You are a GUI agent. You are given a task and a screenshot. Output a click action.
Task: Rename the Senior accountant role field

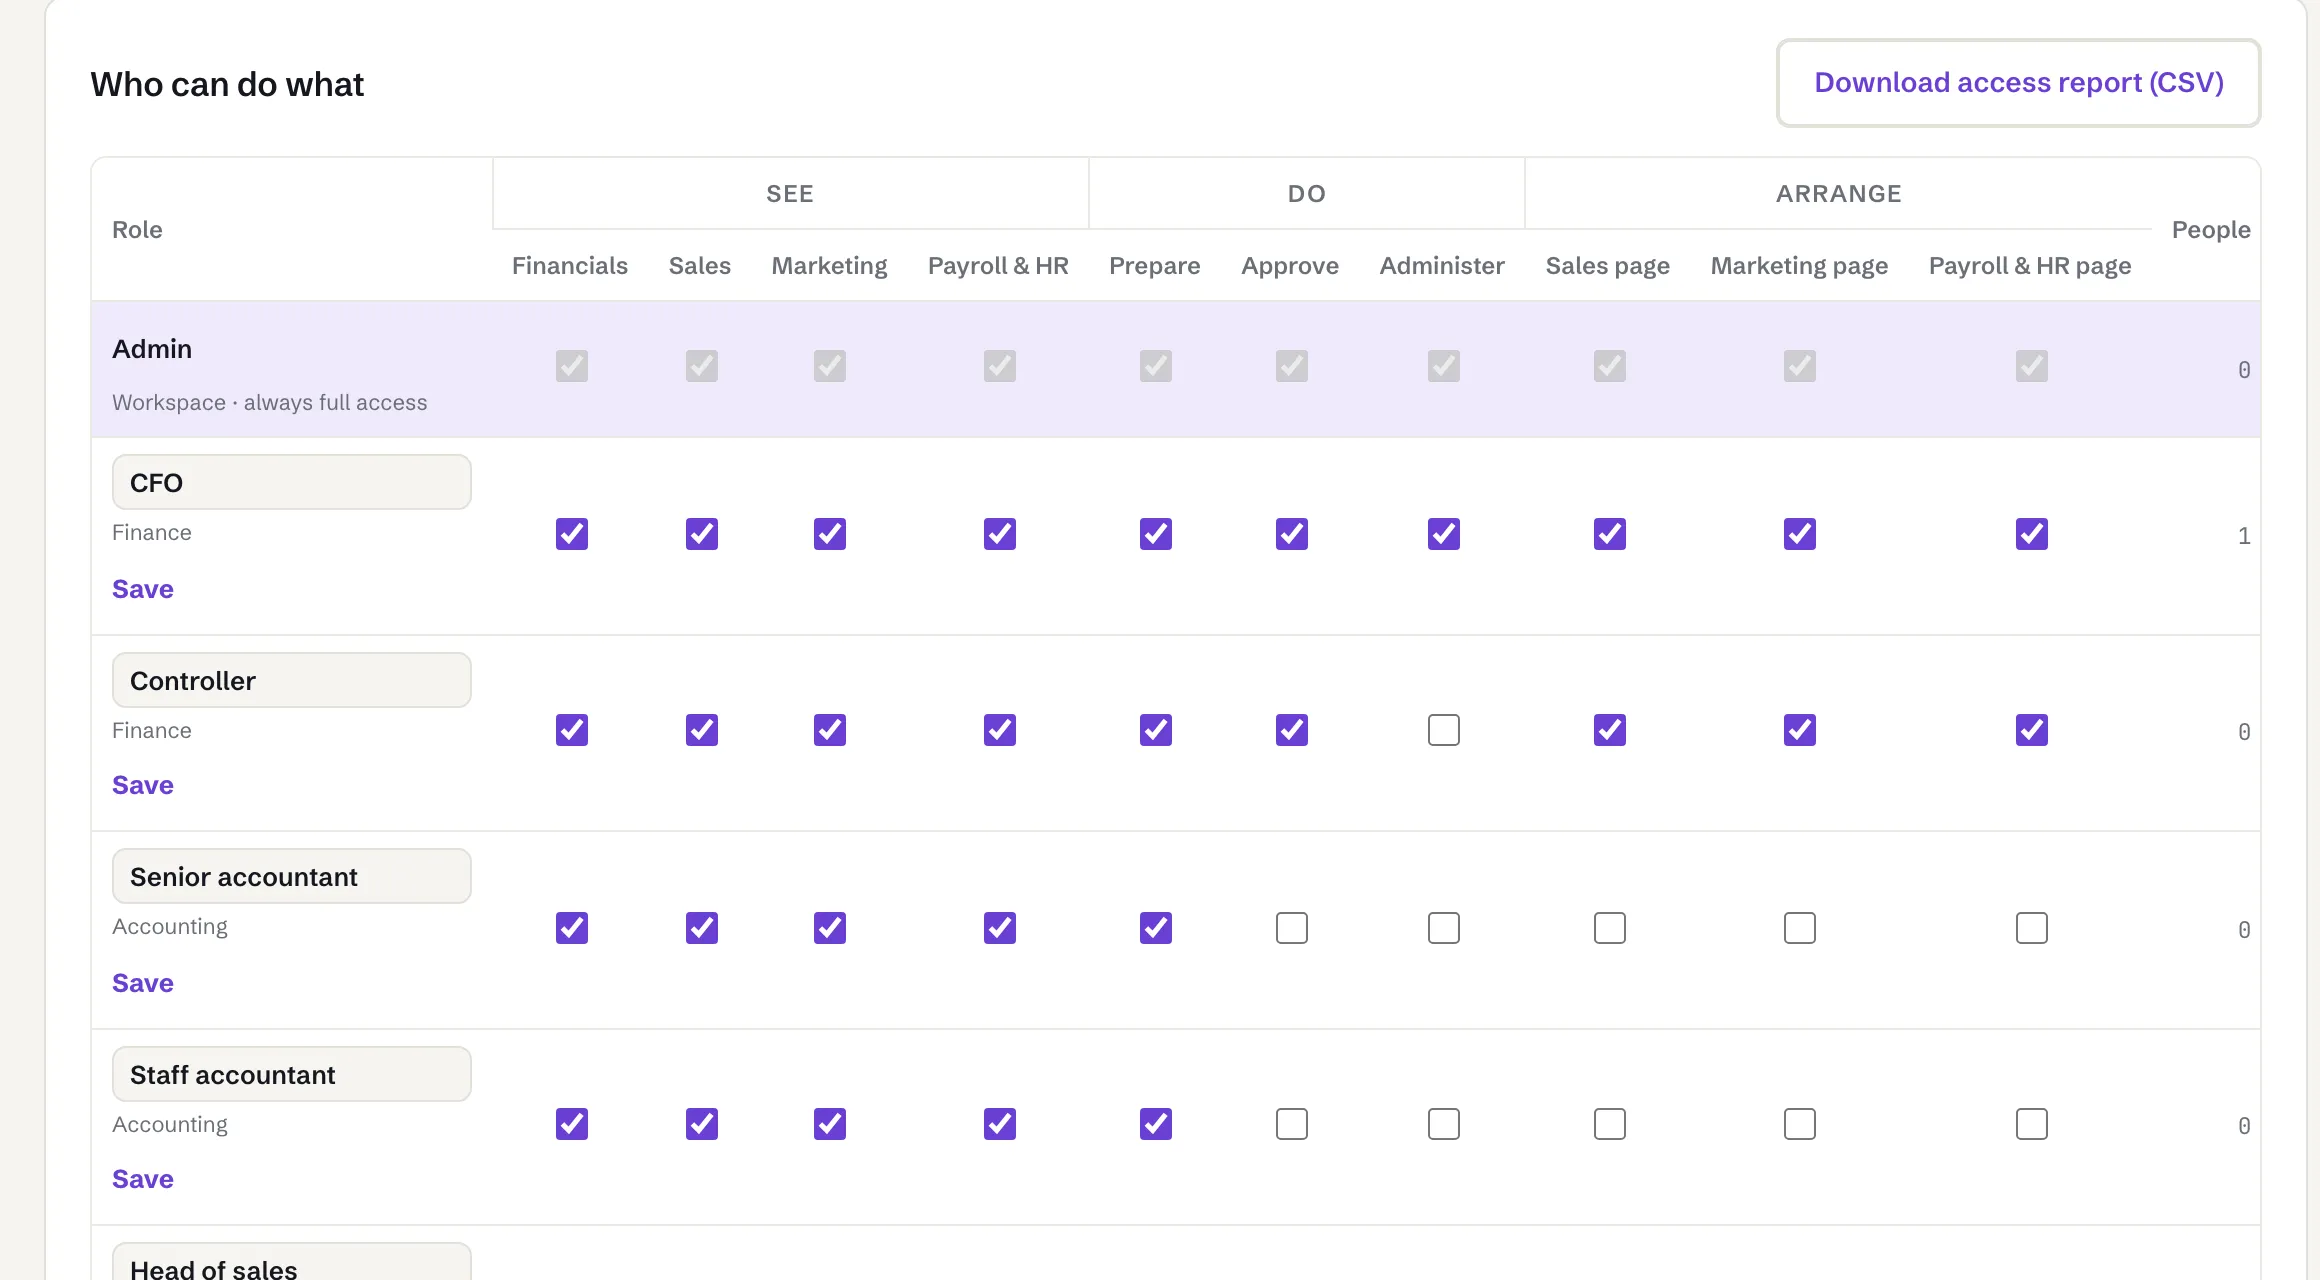click(x=291, y=876)
